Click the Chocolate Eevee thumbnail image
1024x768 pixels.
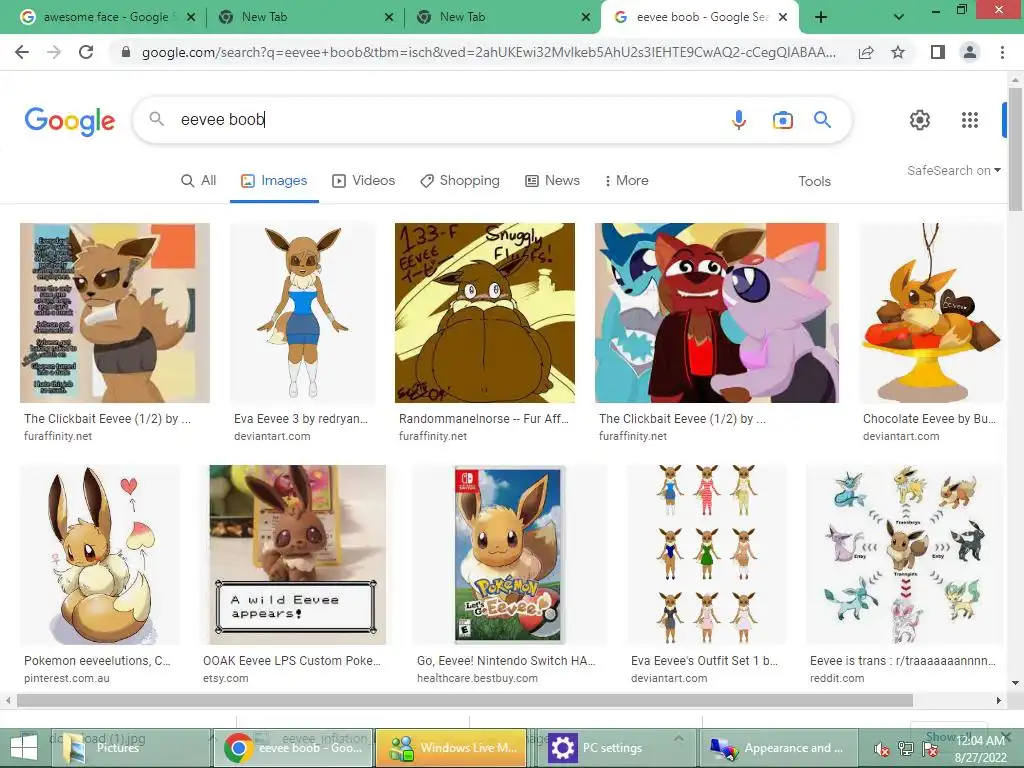click(931, 313)
